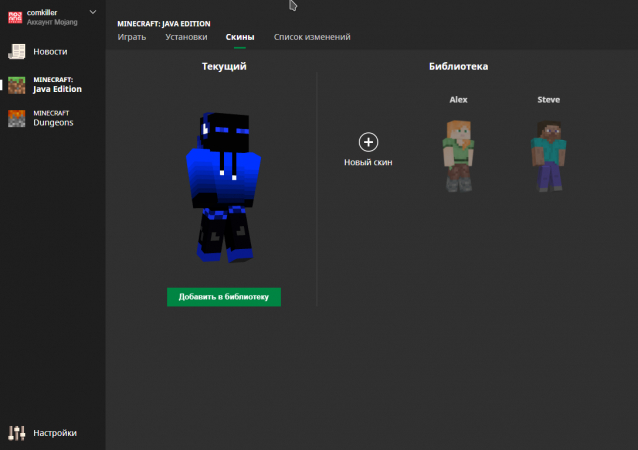Click the Аккаунт Mojang subtitle

52,22
